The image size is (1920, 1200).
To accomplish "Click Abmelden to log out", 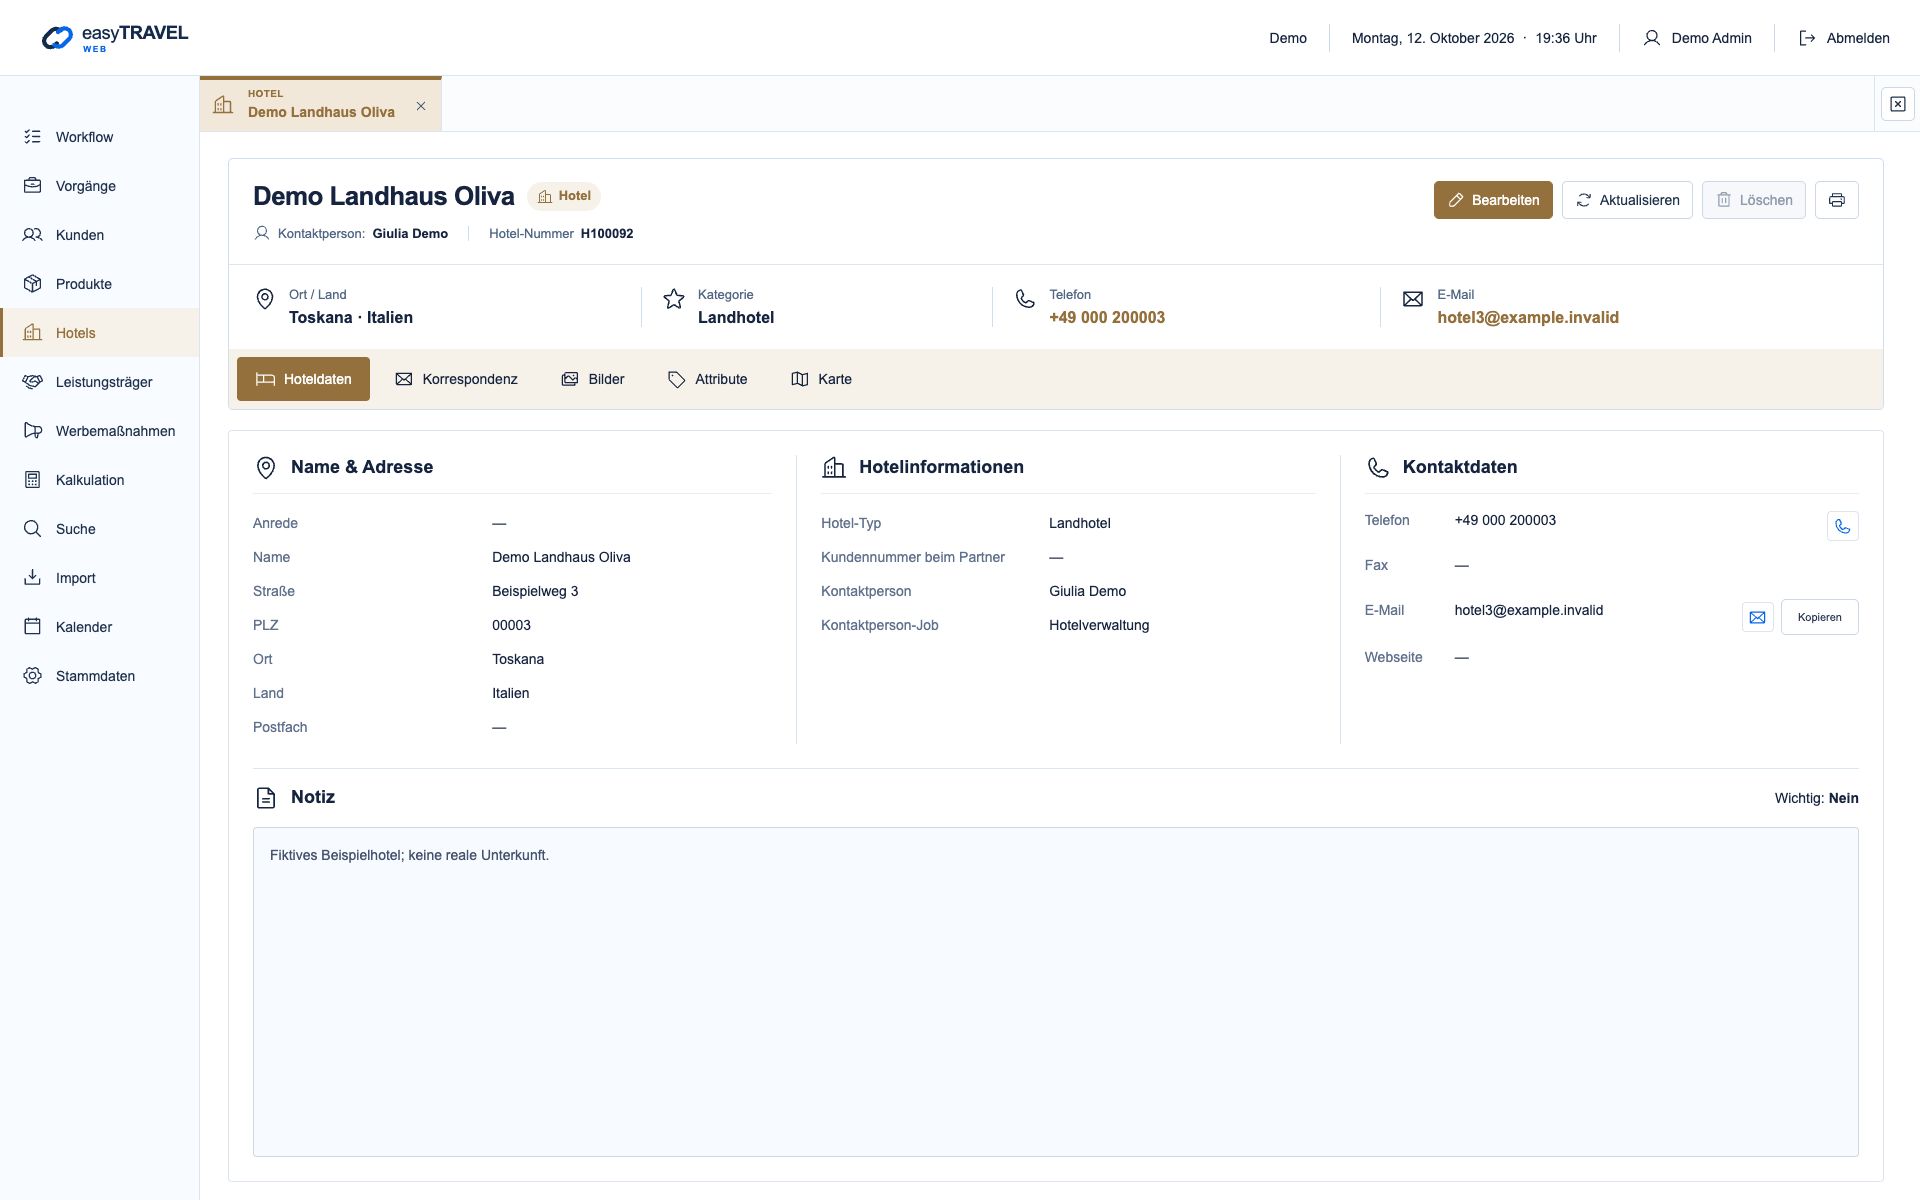I will [1844, 38].
